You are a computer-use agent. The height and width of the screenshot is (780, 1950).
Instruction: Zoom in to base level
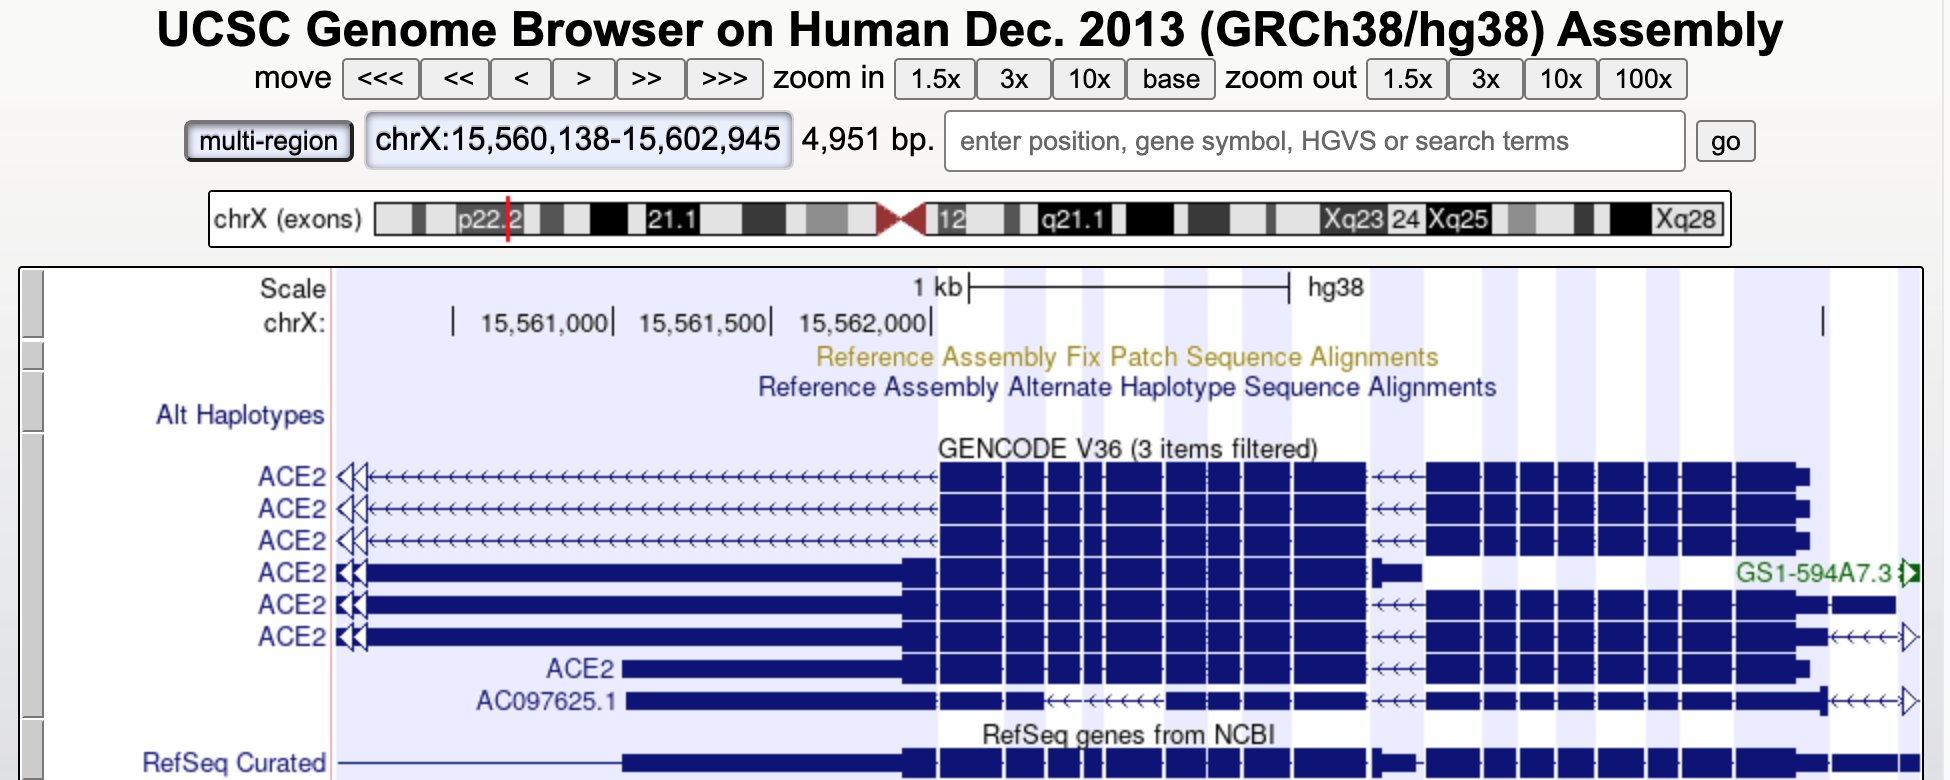(1170, 79)
